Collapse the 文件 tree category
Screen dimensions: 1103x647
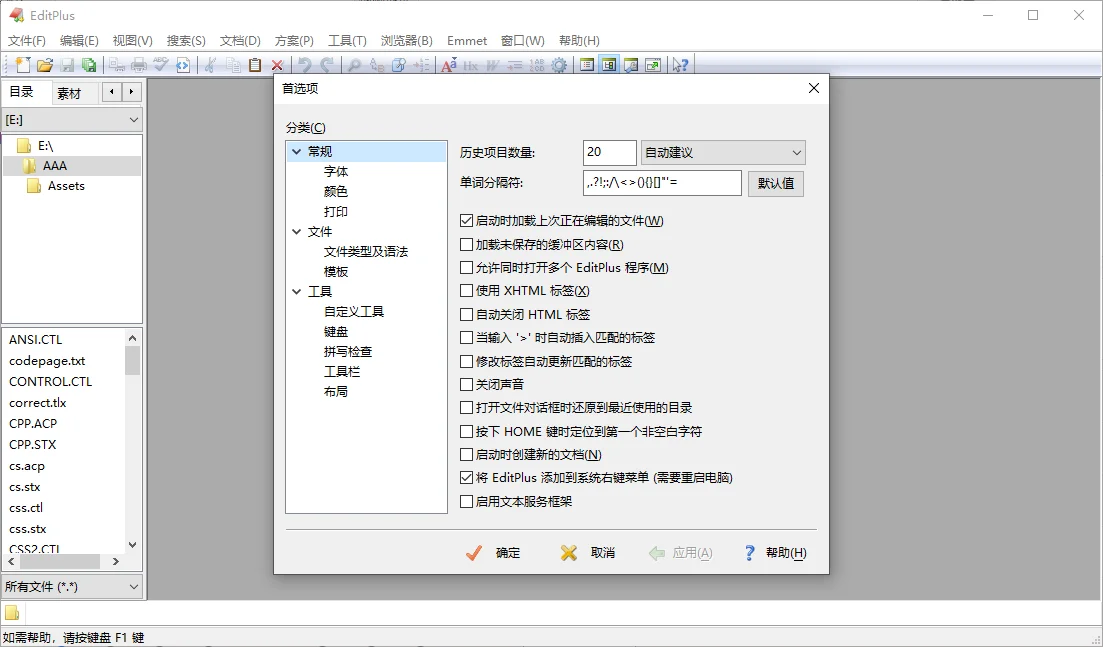click(x=296, y=231)
